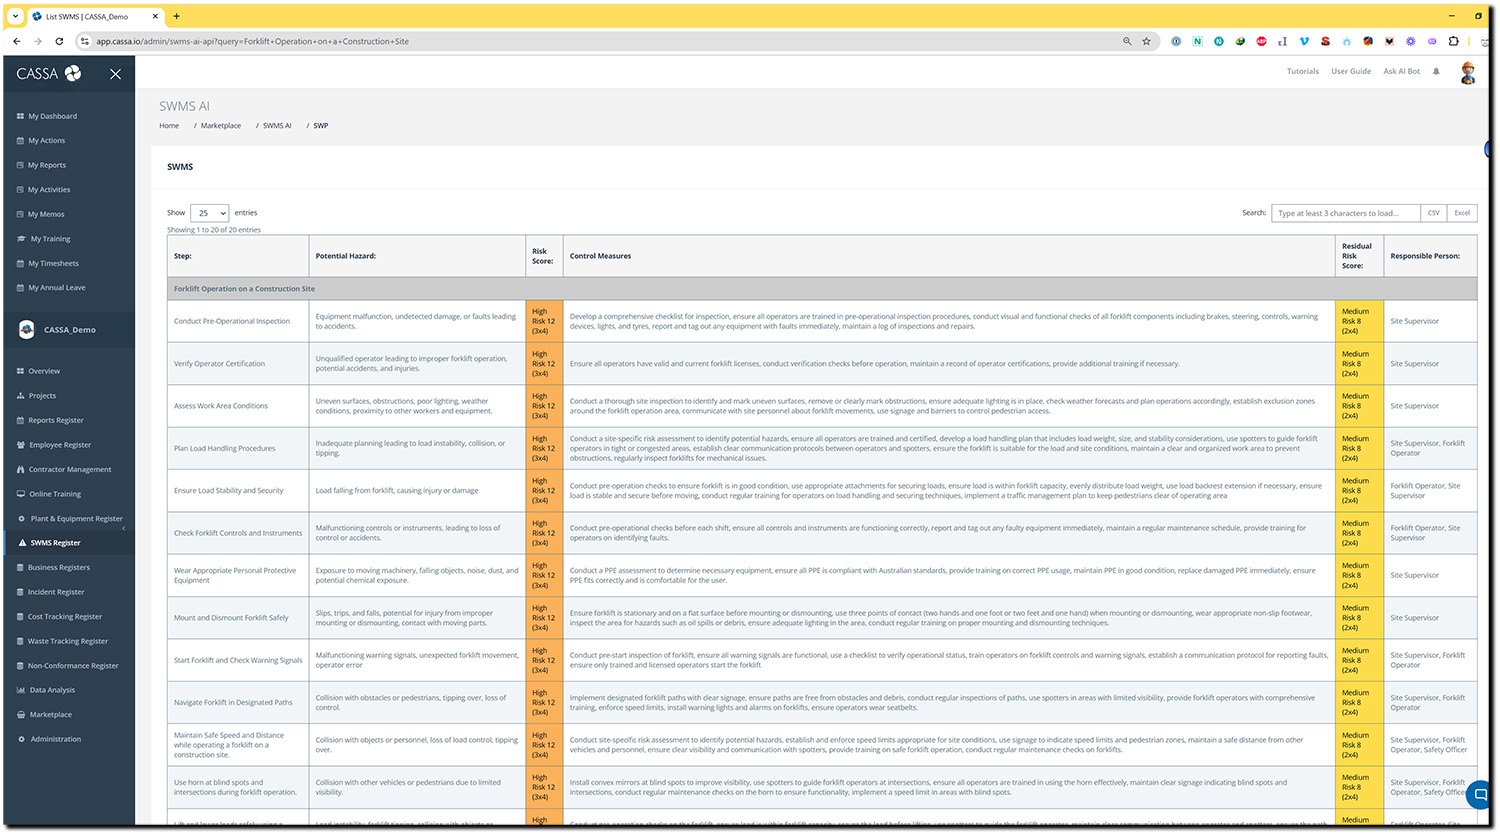Open the Employee Register sidebar item

[59, 445]
